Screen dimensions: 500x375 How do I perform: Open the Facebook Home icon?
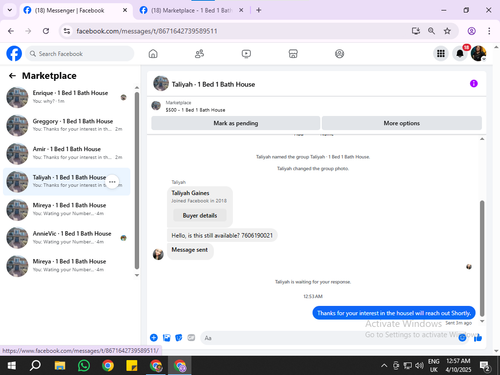(x=153, y=54)
